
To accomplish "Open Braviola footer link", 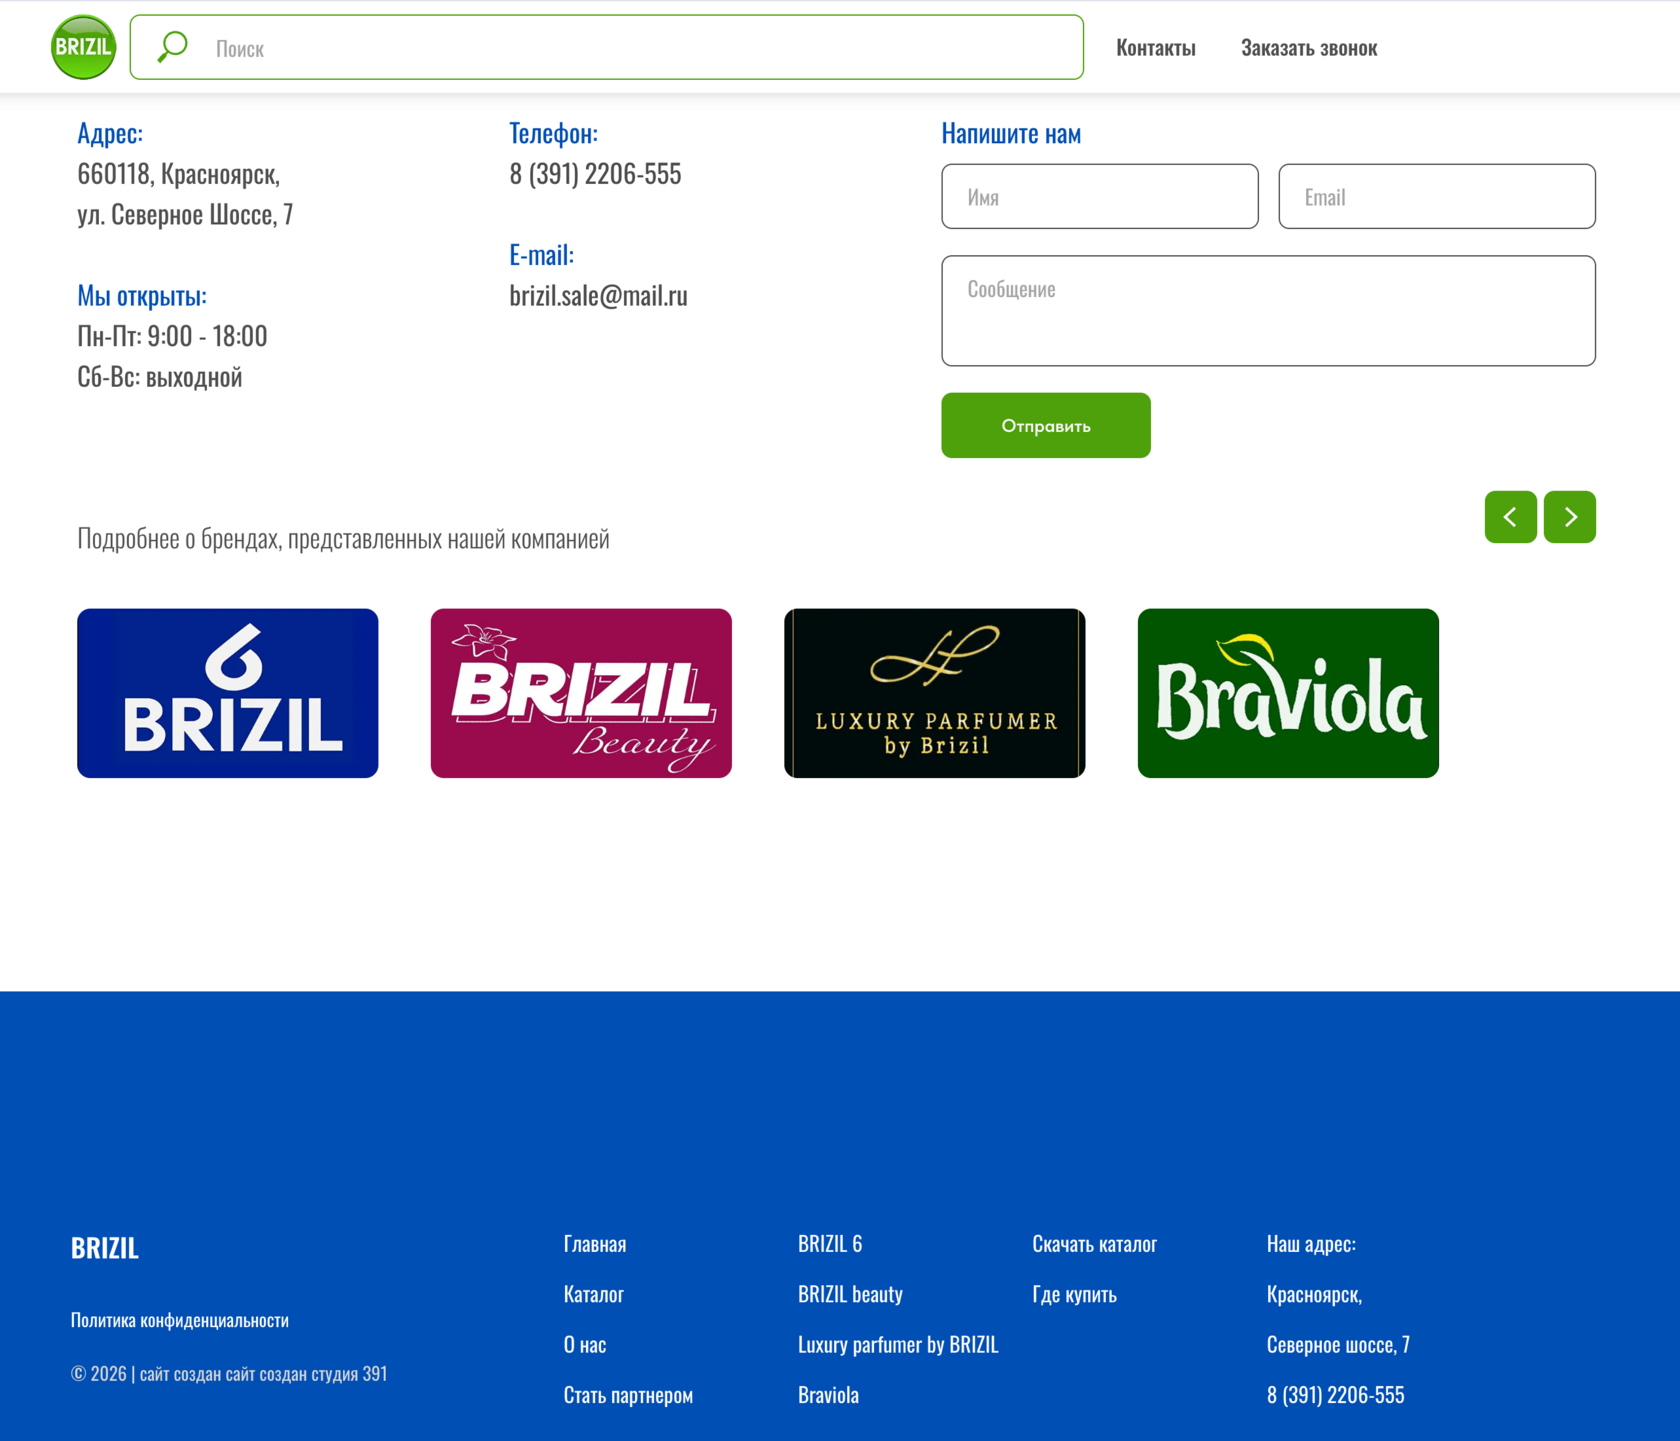I will click(x=828, y=1395).
